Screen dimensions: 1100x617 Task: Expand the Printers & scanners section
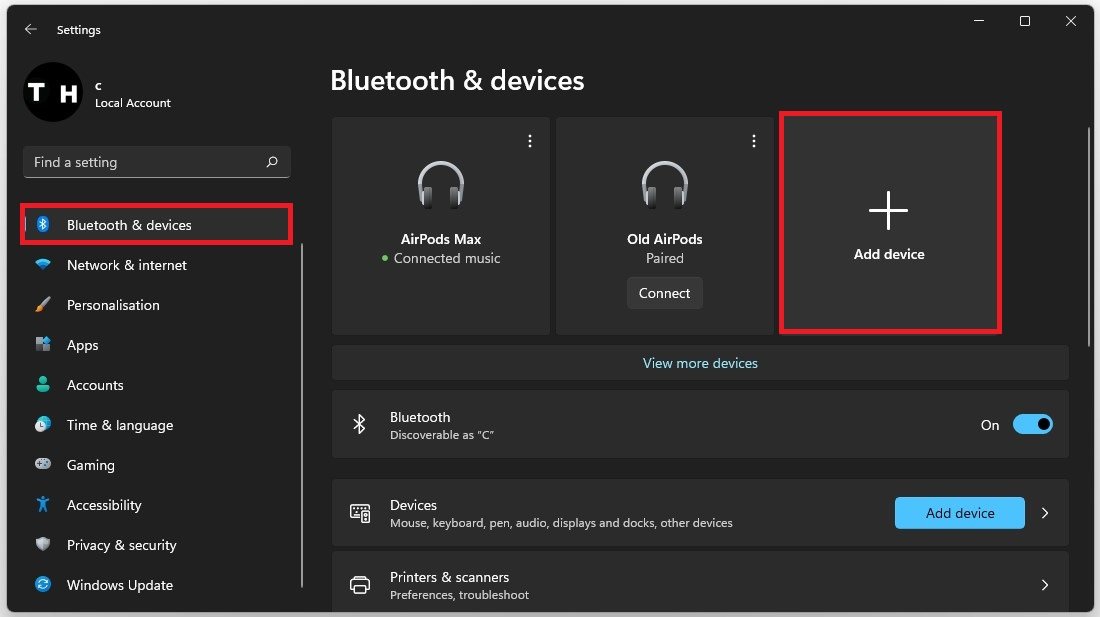point(1044,584)
